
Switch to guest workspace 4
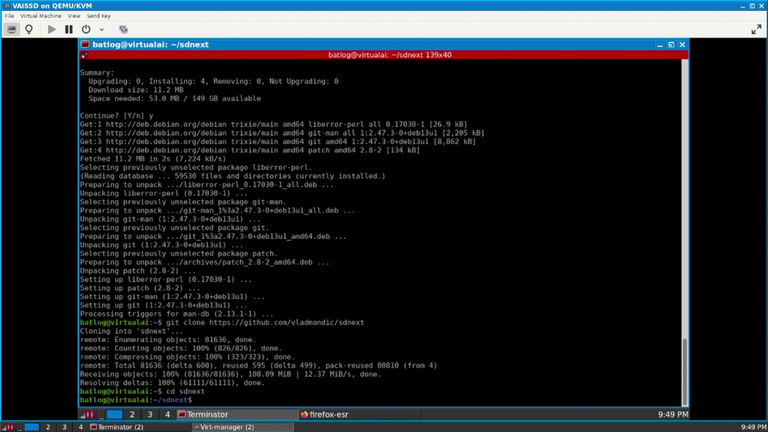pos(167,414)
